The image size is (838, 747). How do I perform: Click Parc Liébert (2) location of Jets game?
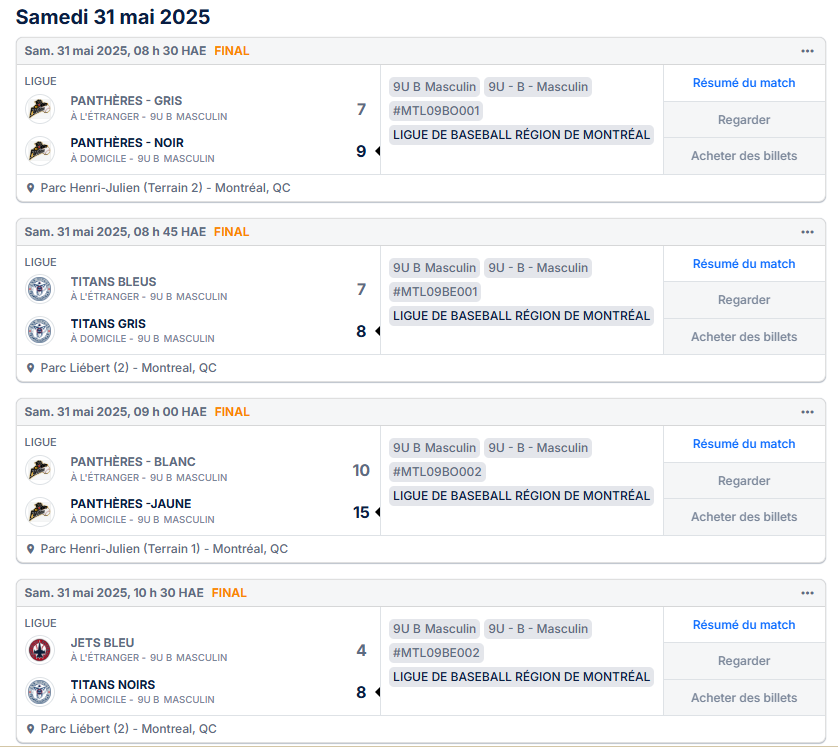click(129, 729)
